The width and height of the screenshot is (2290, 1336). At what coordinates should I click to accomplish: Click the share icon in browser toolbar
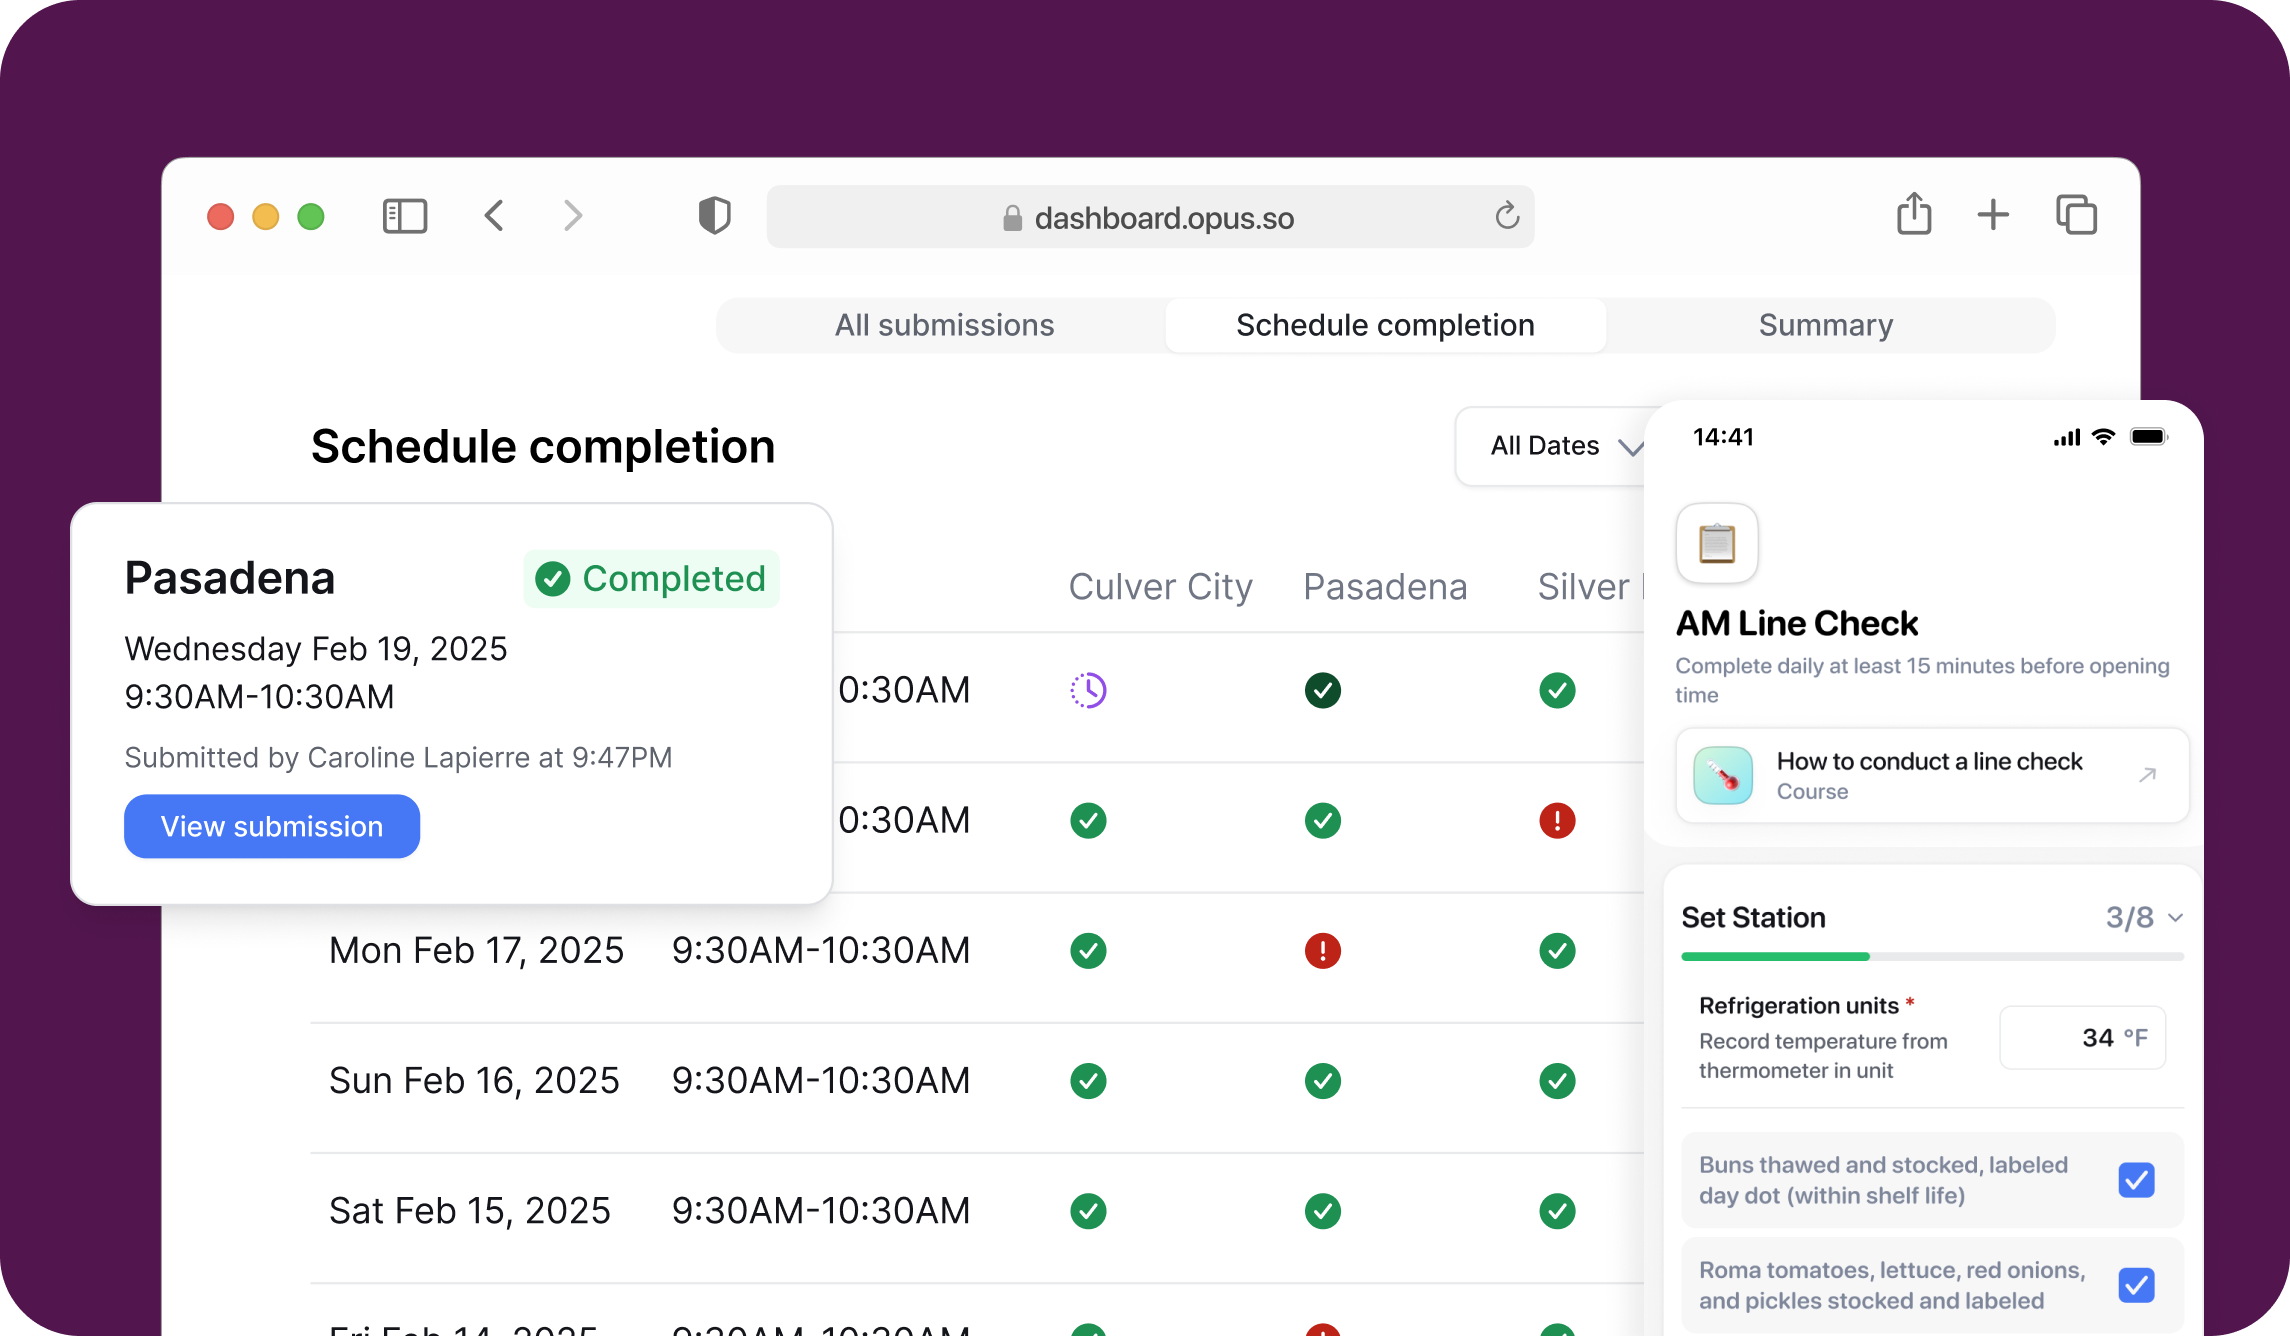[x=1914, y=214]
